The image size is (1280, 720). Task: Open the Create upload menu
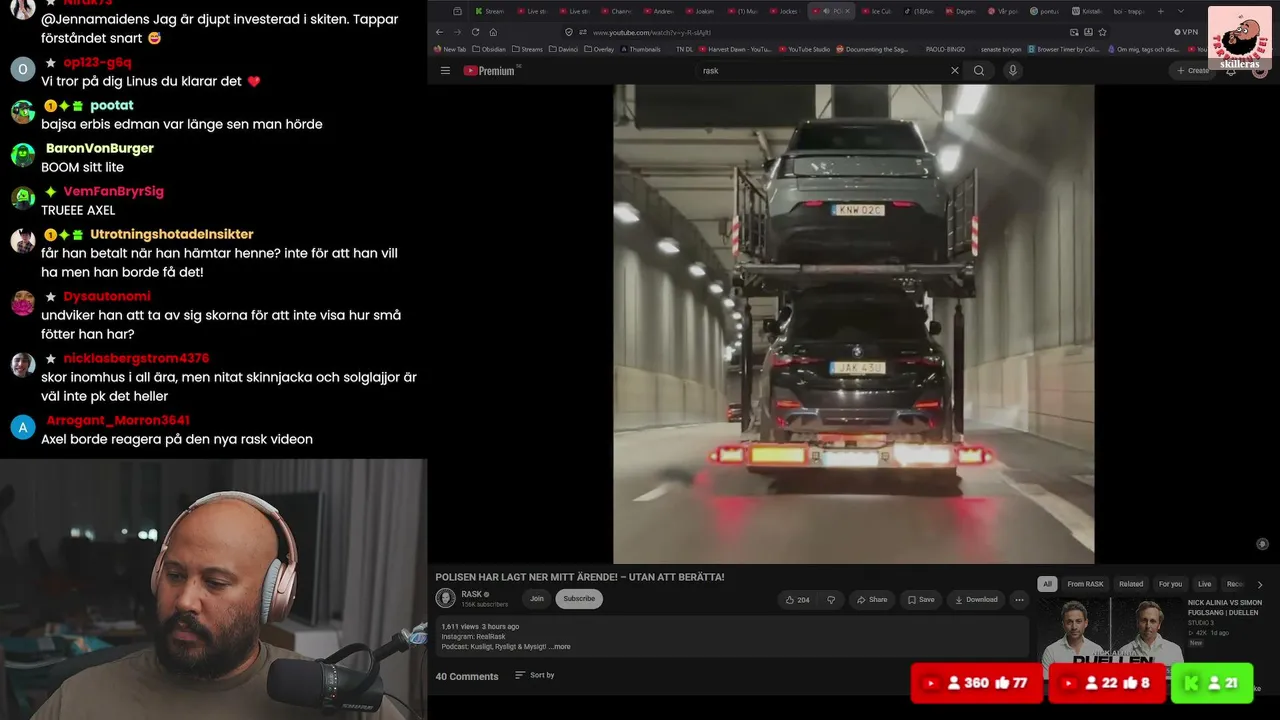coord(1193,70)
